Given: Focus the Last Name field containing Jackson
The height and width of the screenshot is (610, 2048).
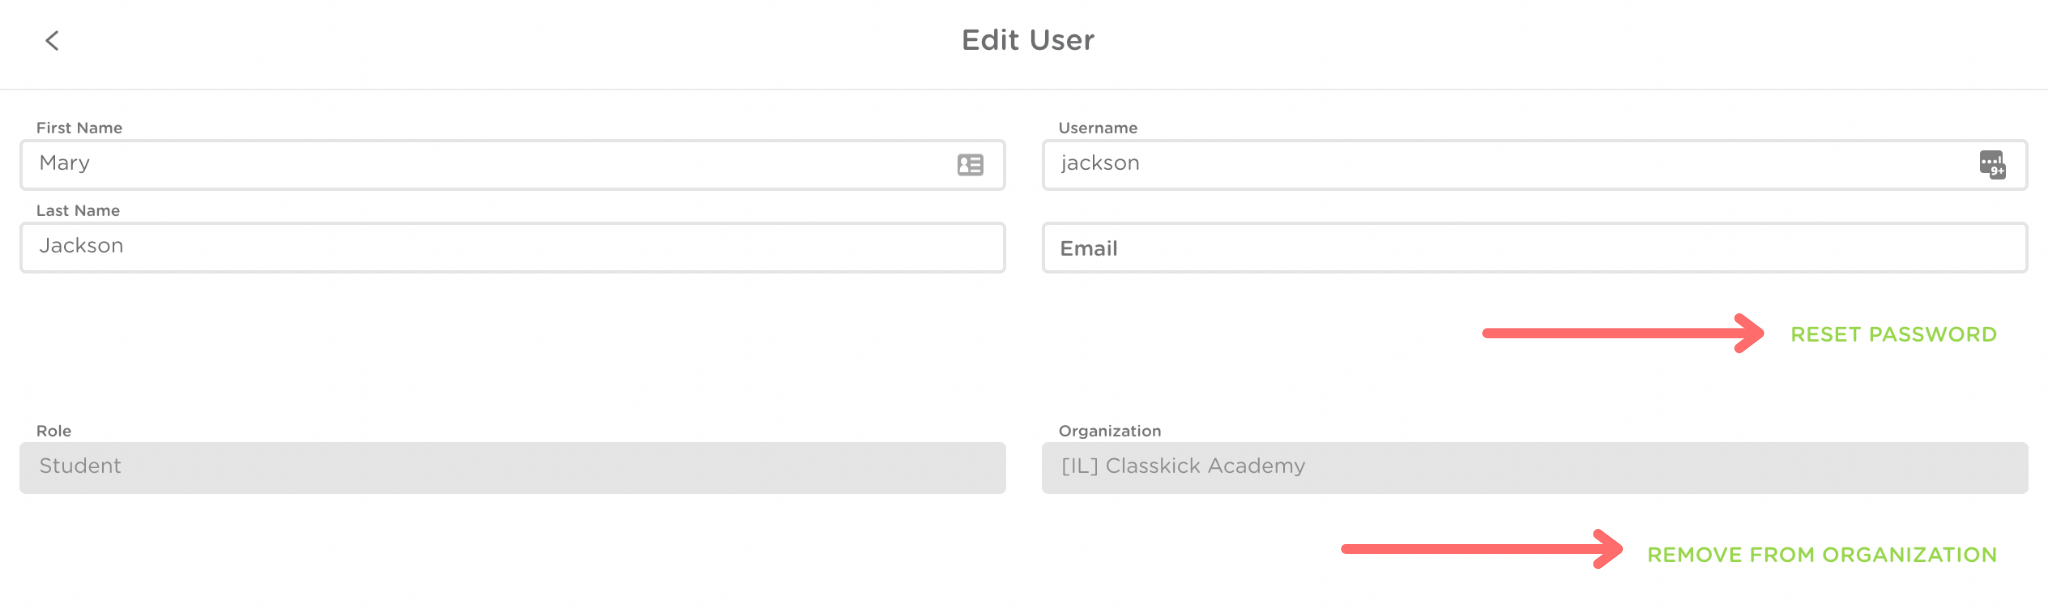Looking at the screenshot, I should pyautogui.click(x=512, y=247).
